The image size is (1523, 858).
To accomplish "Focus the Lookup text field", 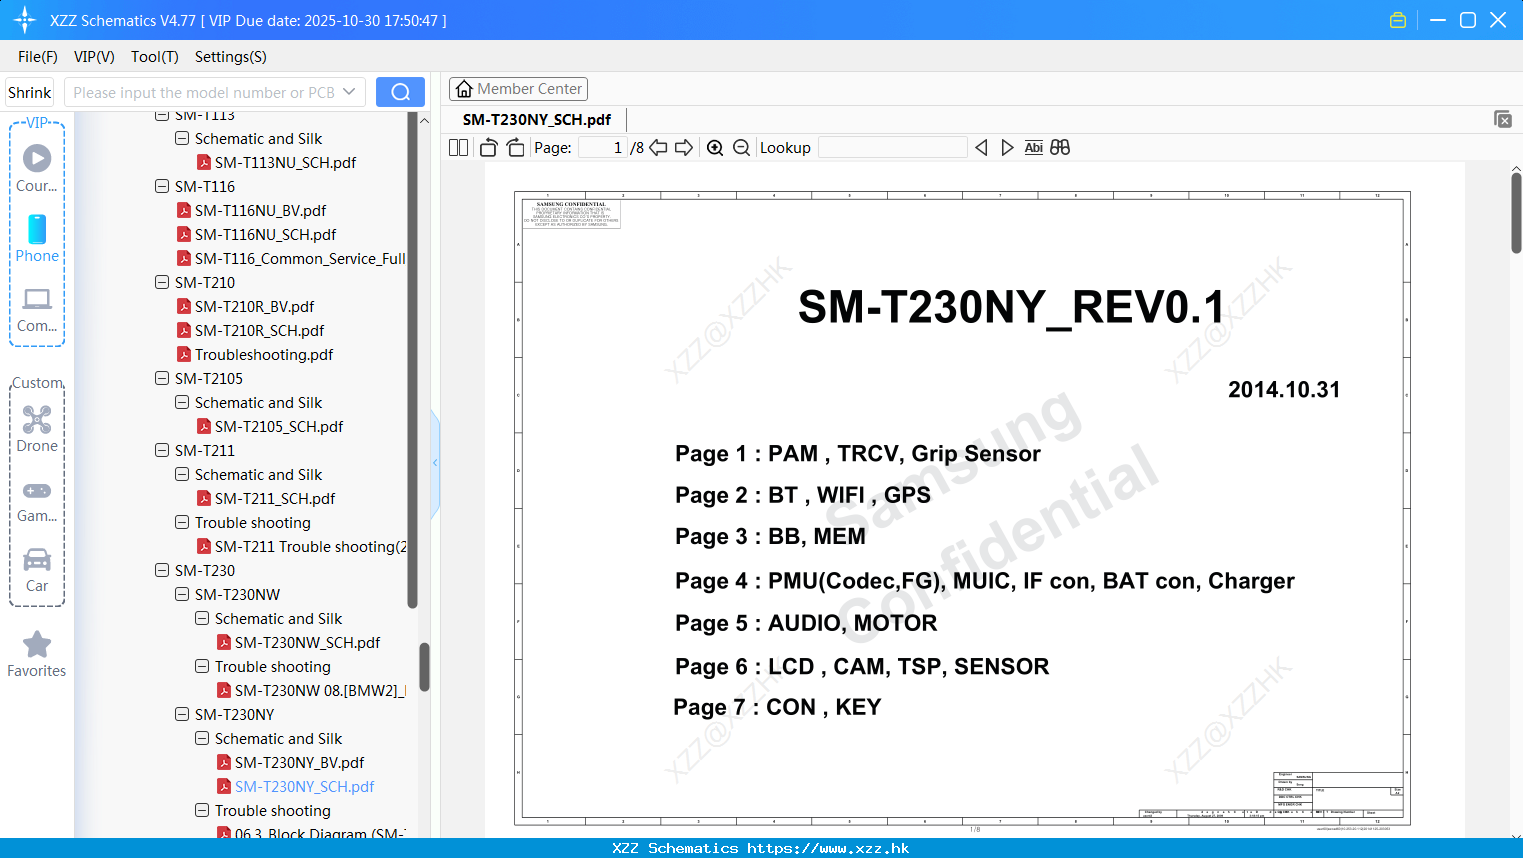I will tap(892, 148).
